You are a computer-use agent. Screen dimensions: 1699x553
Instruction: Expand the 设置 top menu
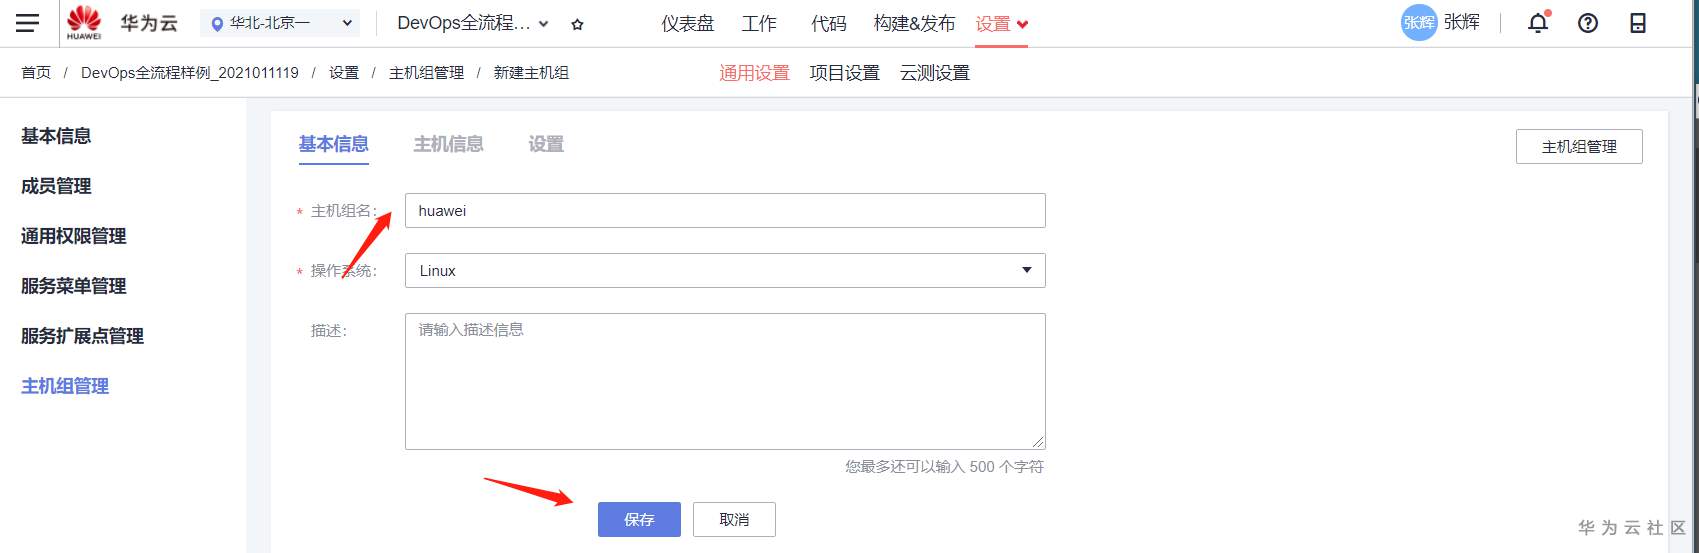1002,23
